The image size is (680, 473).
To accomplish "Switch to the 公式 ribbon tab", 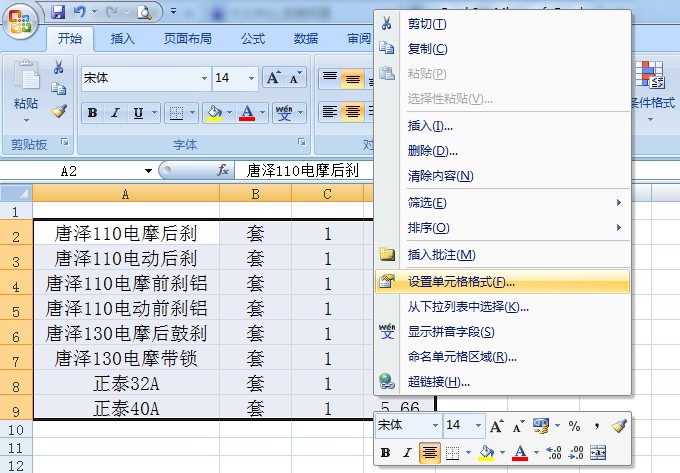I will pos(253,39).
